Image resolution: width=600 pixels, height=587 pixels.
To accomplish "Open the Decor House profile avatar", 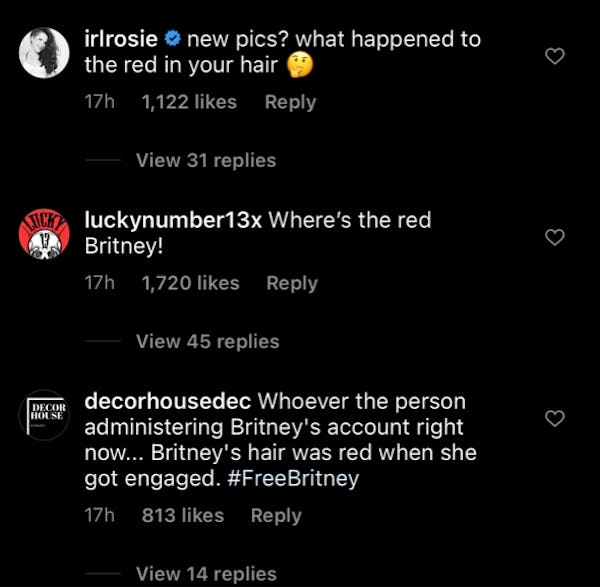I will pyautogui.click(x=44, y=415).
